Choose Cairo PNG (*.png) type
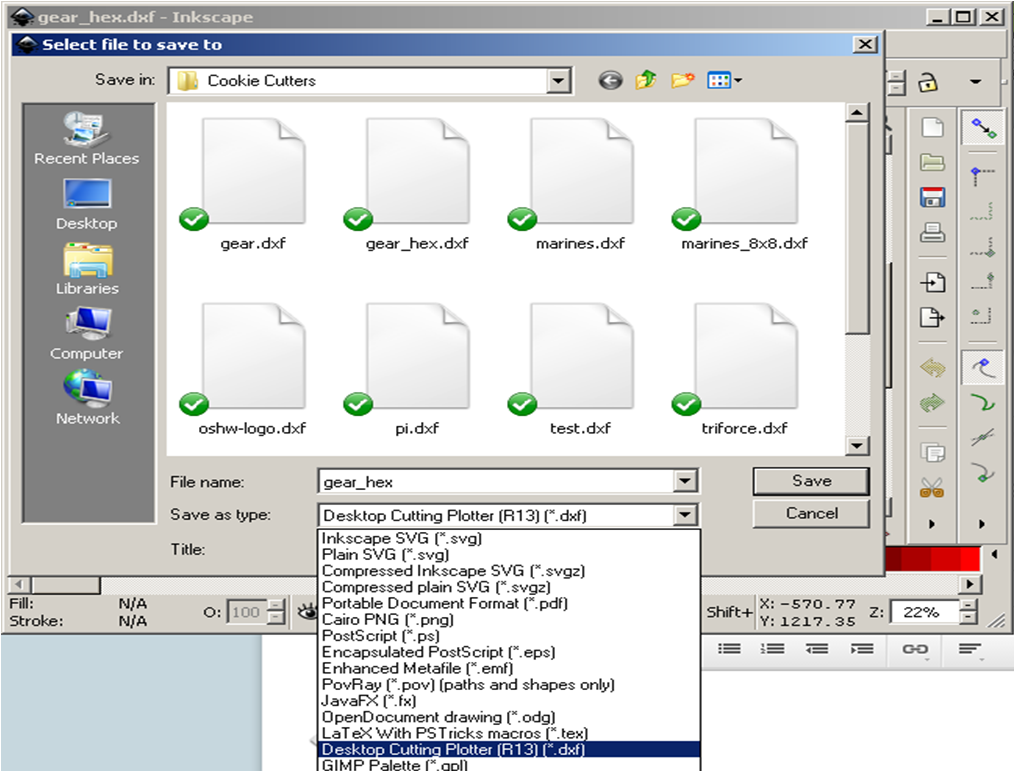 point(509,619)
